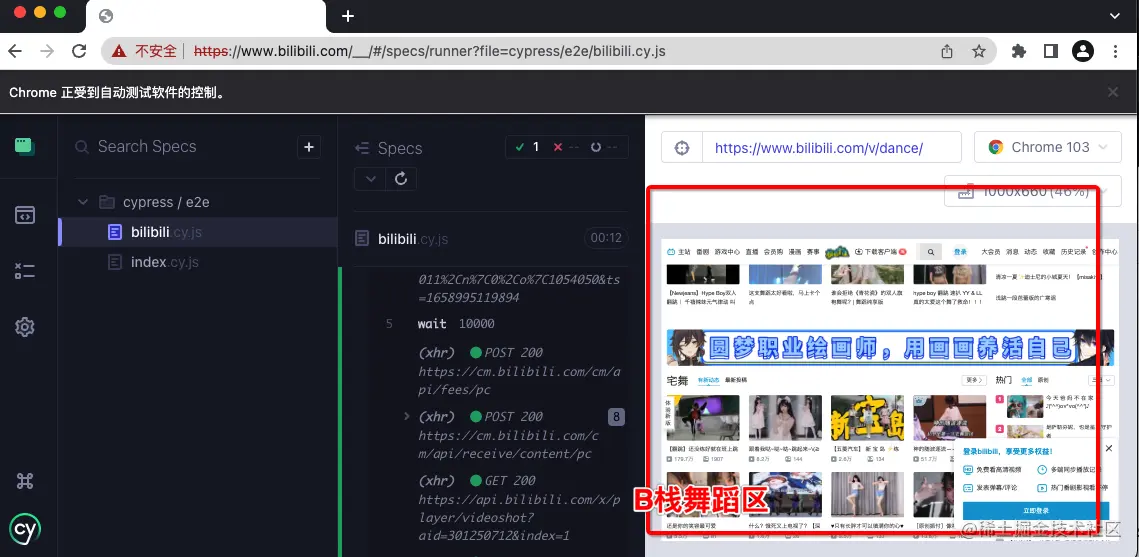This screenshot has width=1139, height=557.
Task: Open the Chrome 103 browser dropdown
Action: (x=1049, y=147)
